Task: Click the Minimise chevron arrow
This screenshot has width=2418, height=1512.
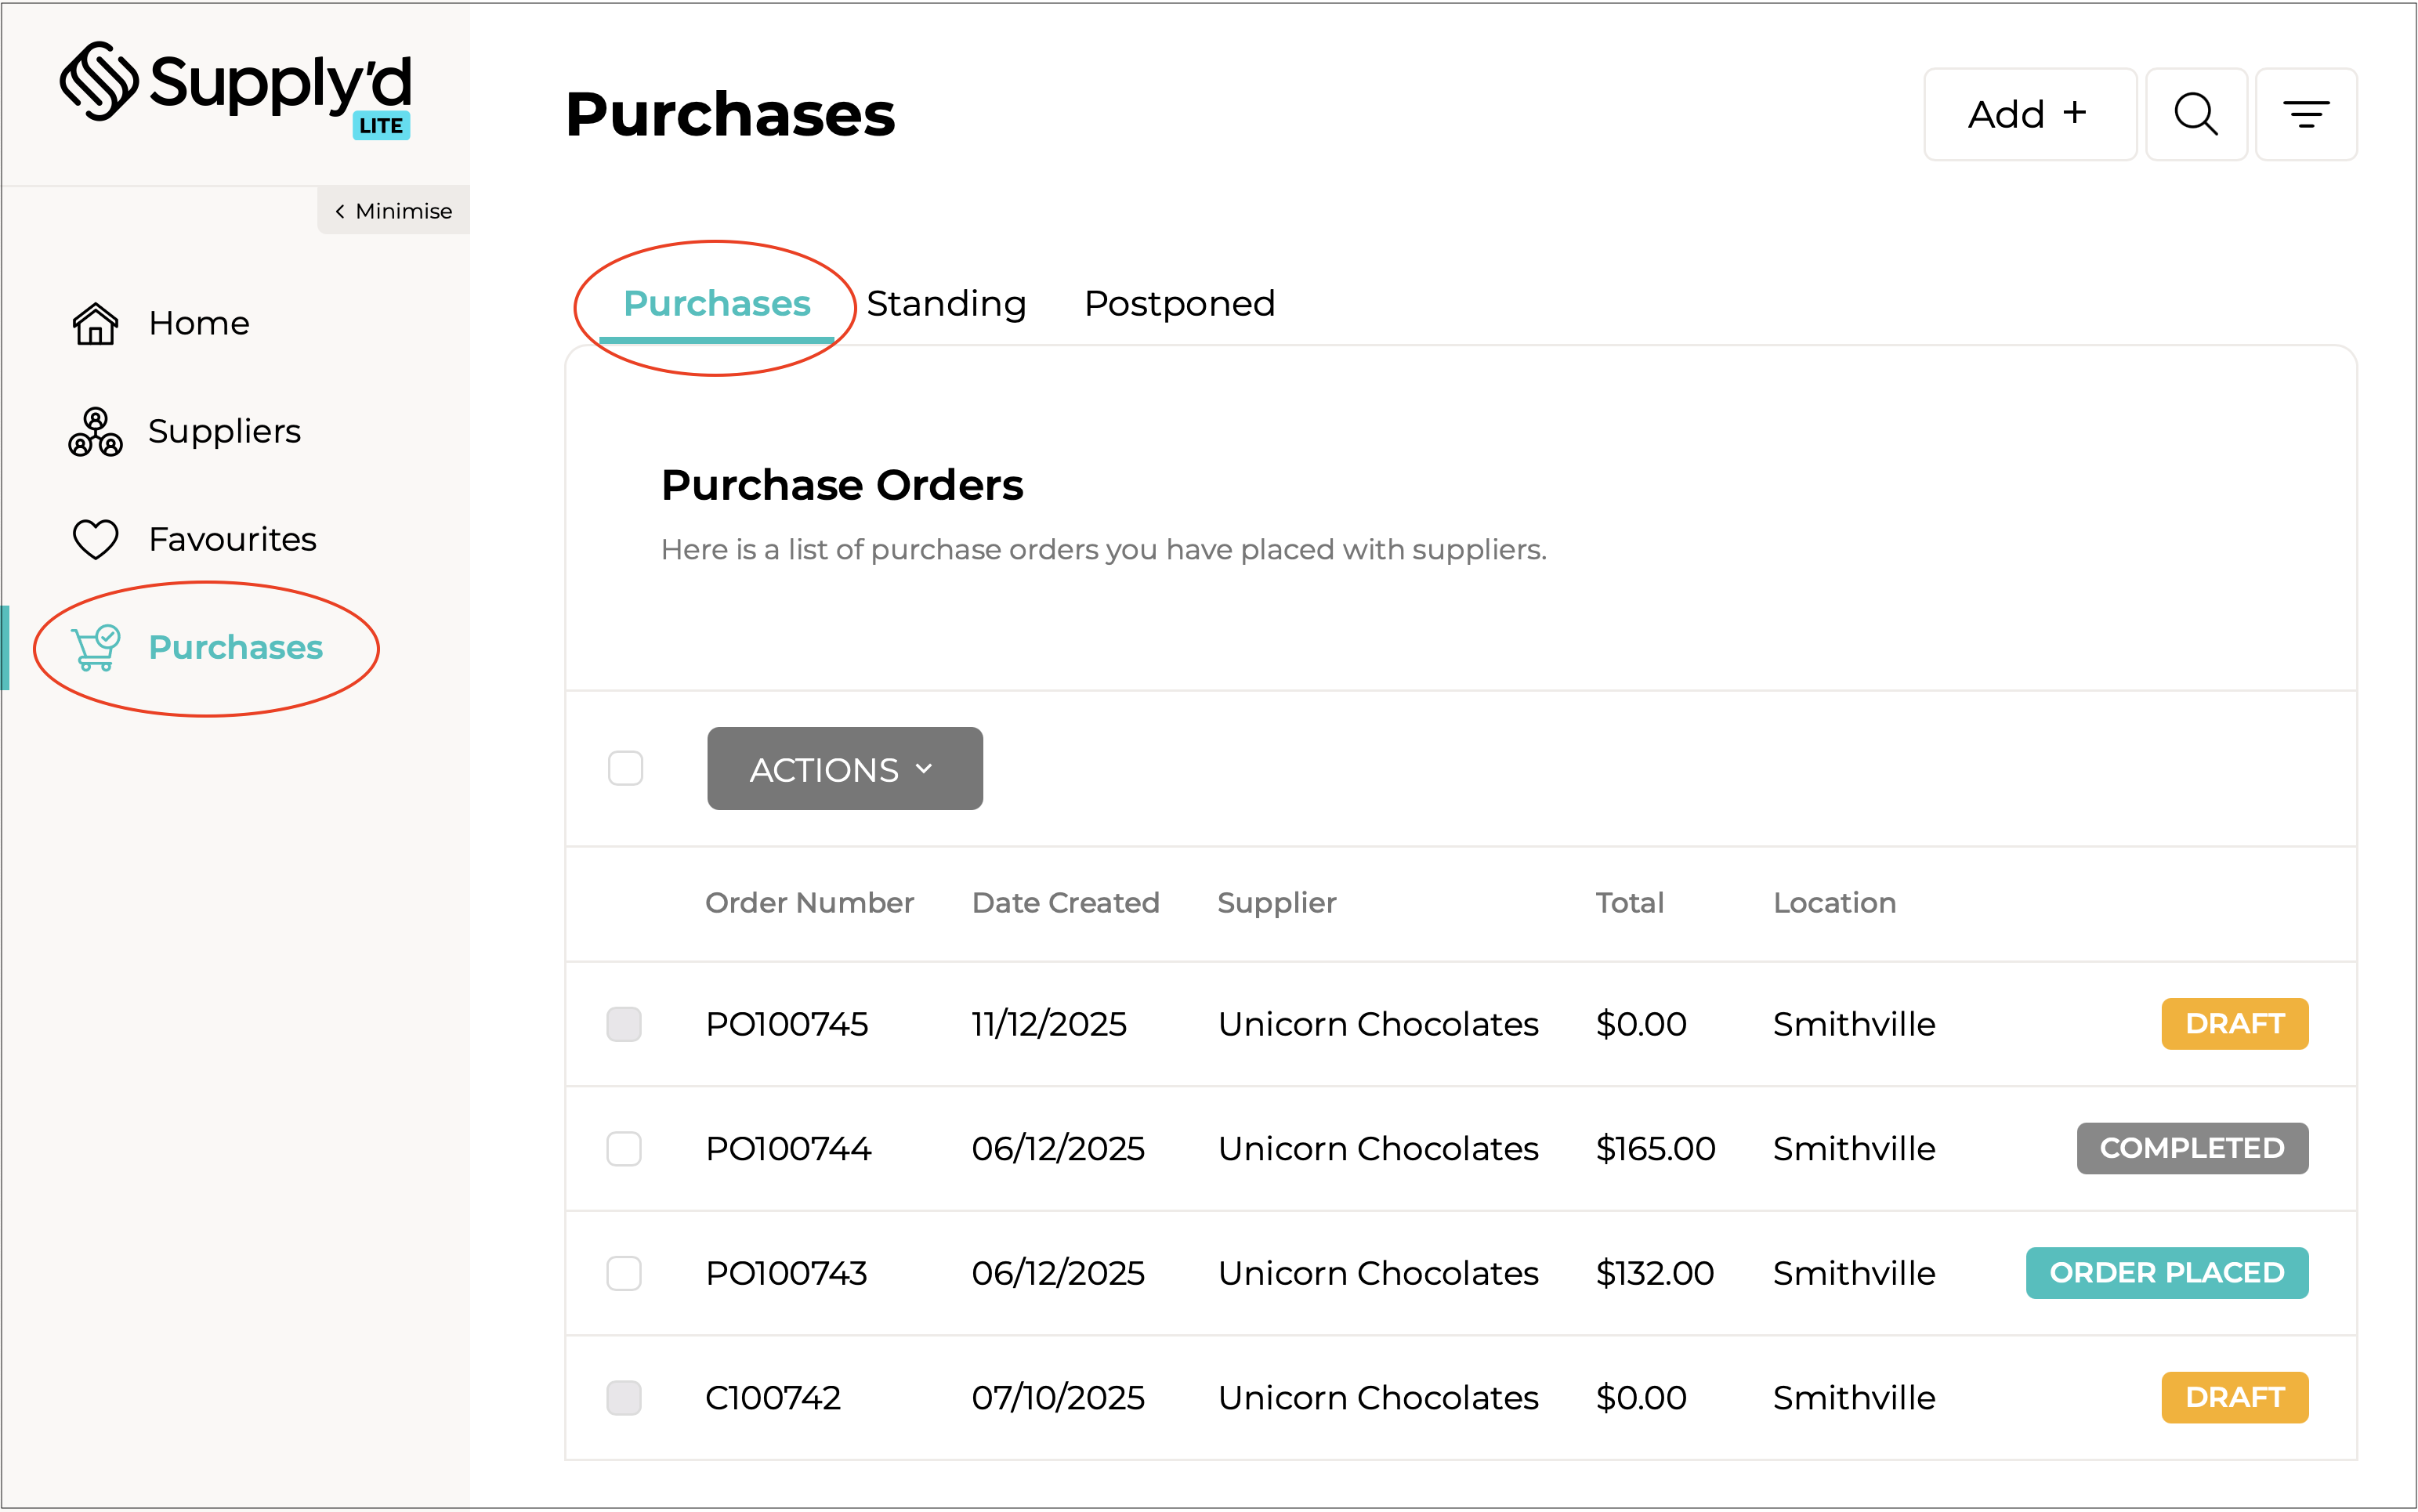Action: [340, 211]
